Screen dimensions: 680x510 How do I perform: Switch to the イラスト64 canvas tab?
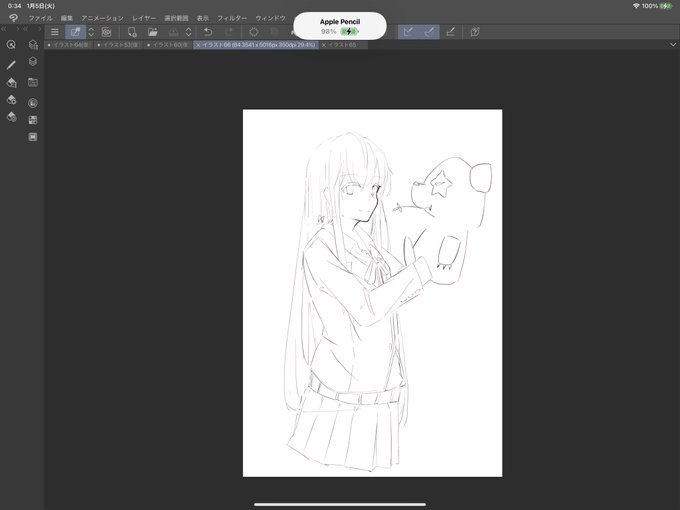click(x=69, y=45)
